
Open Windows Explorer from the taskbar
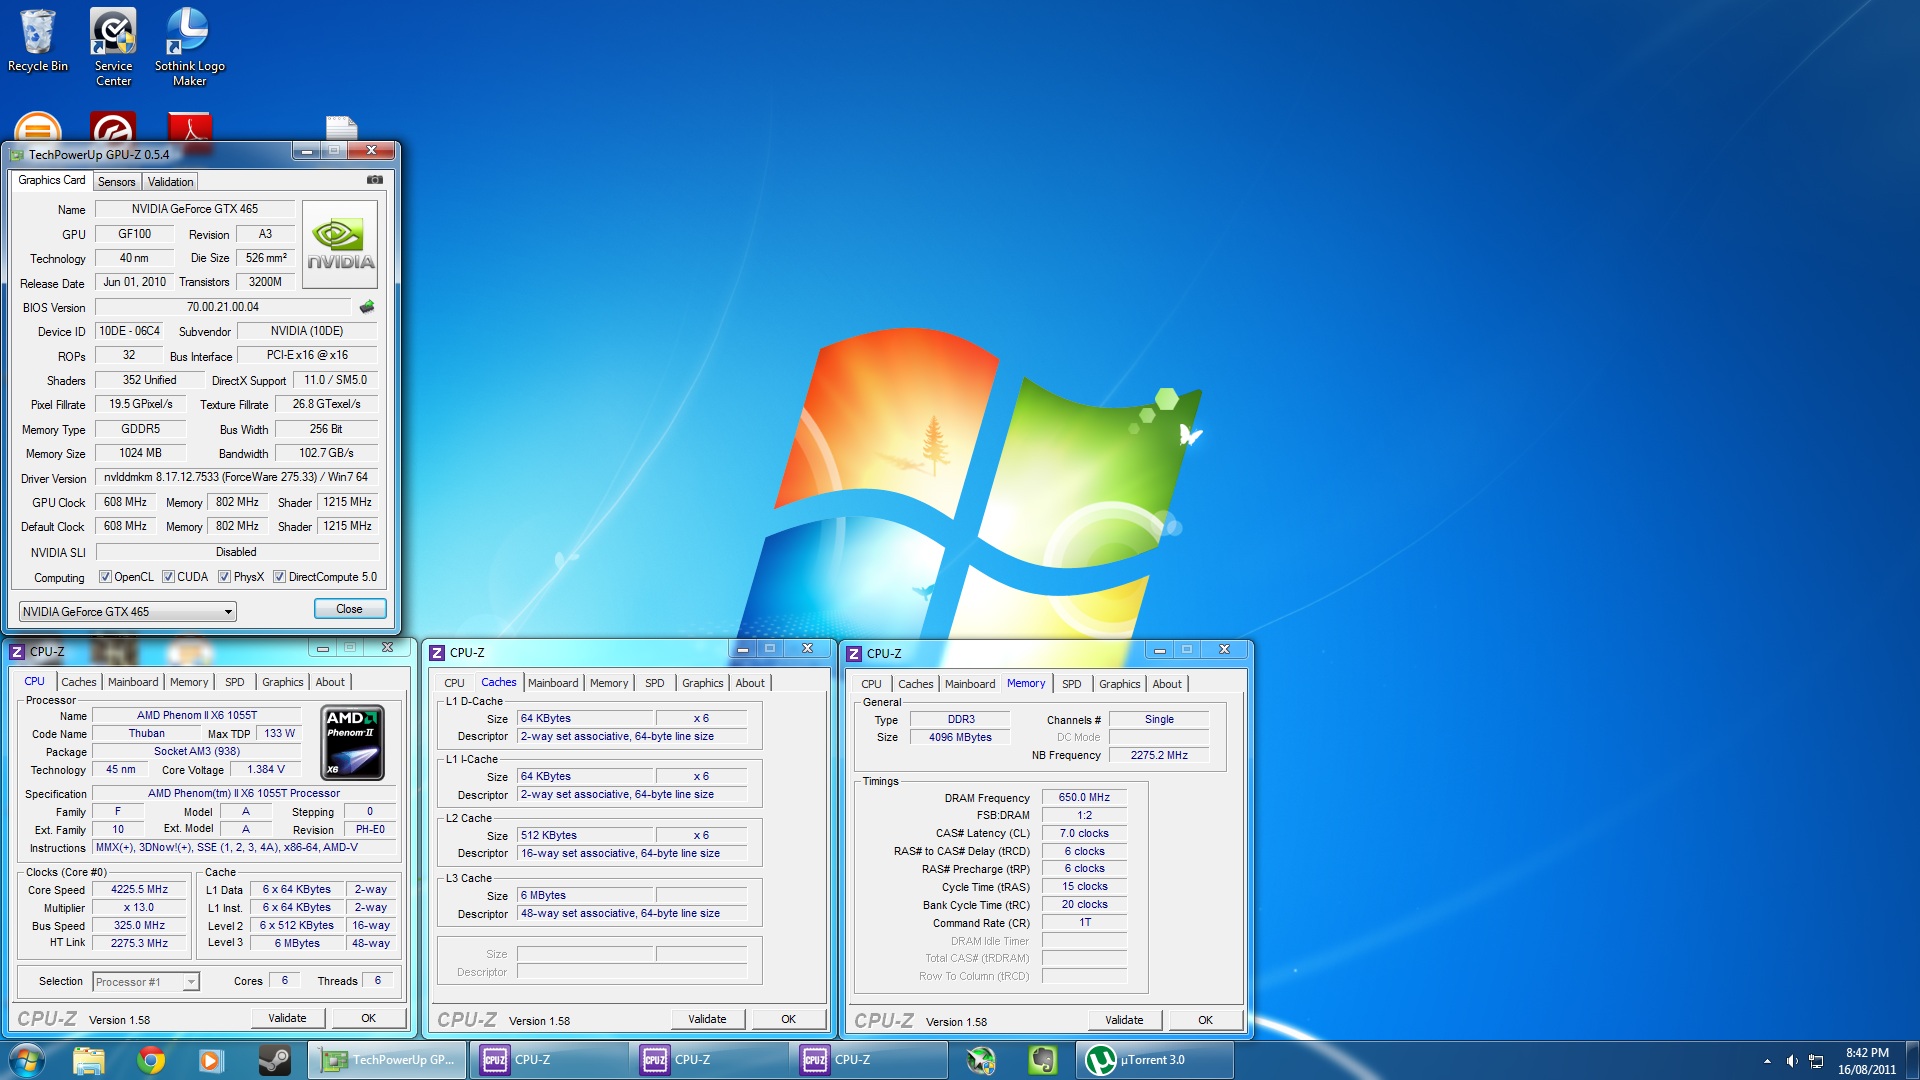pyautogui.click(x=88, y=1060)
